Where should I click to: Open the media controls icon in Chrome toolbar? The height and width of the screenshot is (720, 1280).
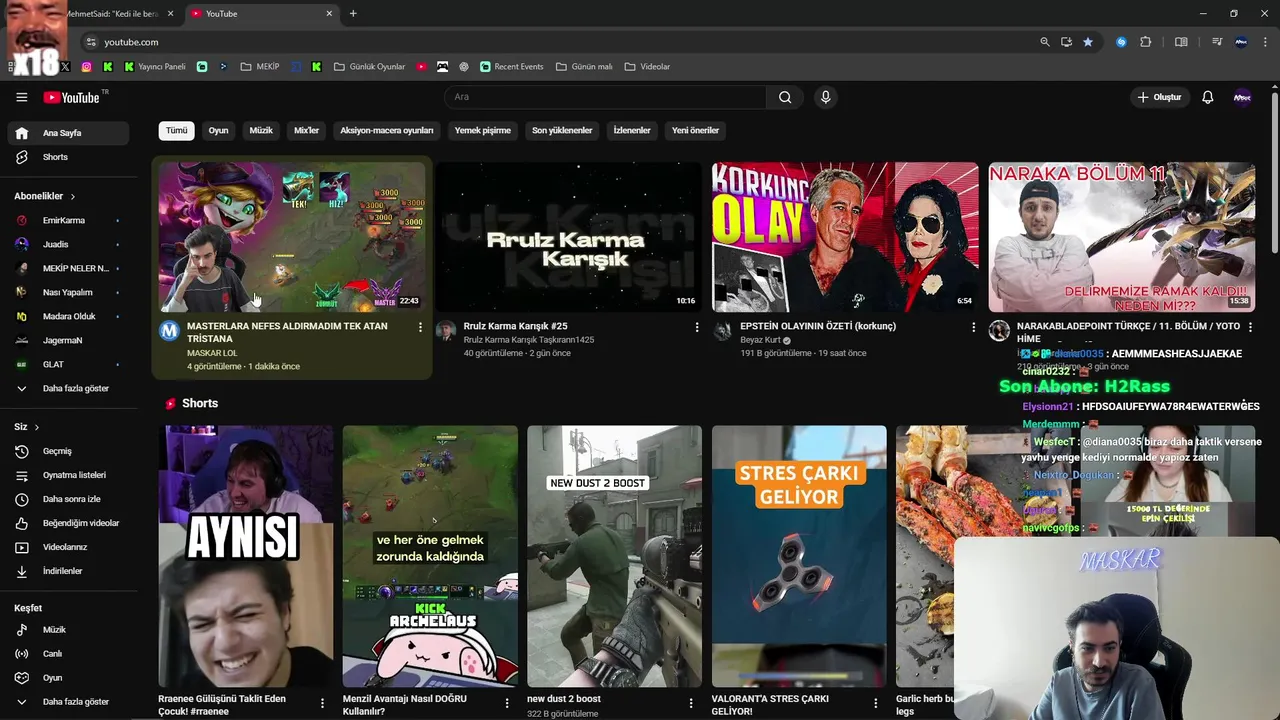point(1217,42)
